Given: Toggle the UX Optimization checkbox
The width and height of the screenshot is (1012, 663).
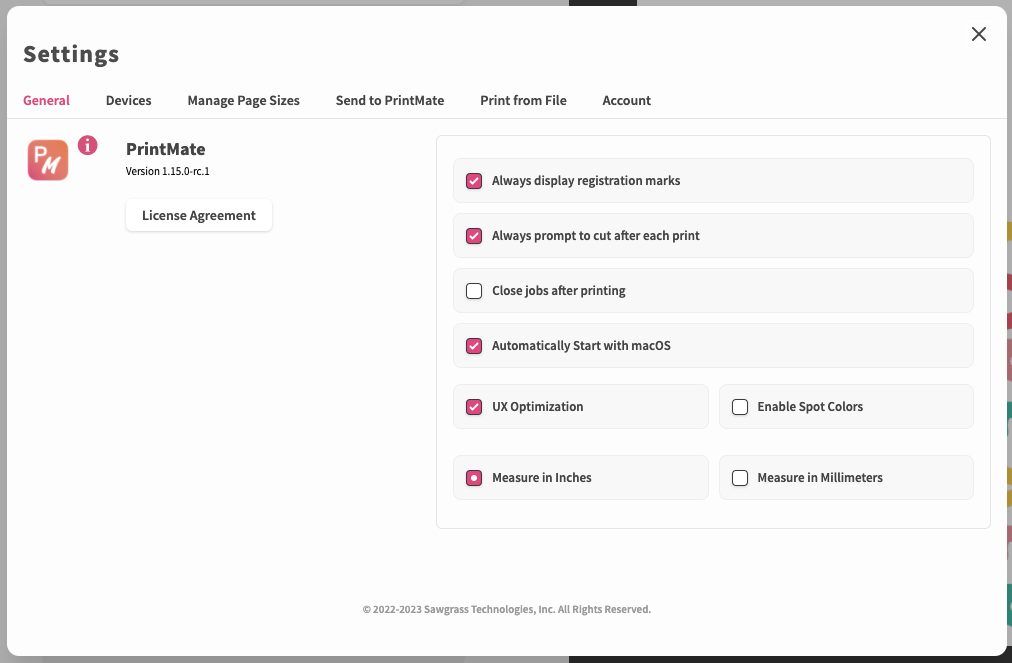Looking at the screenshot, I should tap(474, 407).
